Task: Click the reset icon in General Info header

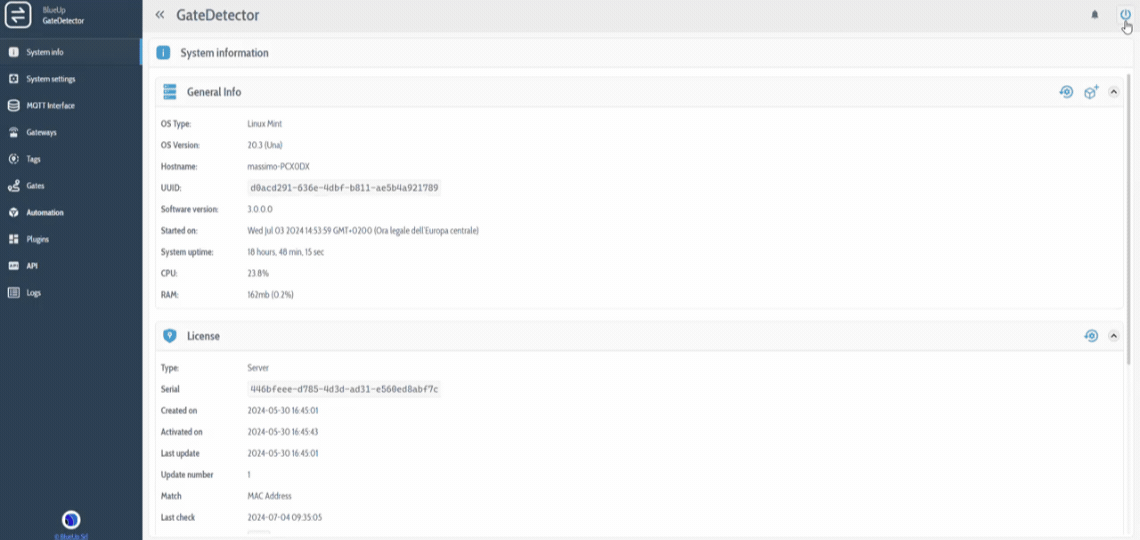Action: point(1066,92)
